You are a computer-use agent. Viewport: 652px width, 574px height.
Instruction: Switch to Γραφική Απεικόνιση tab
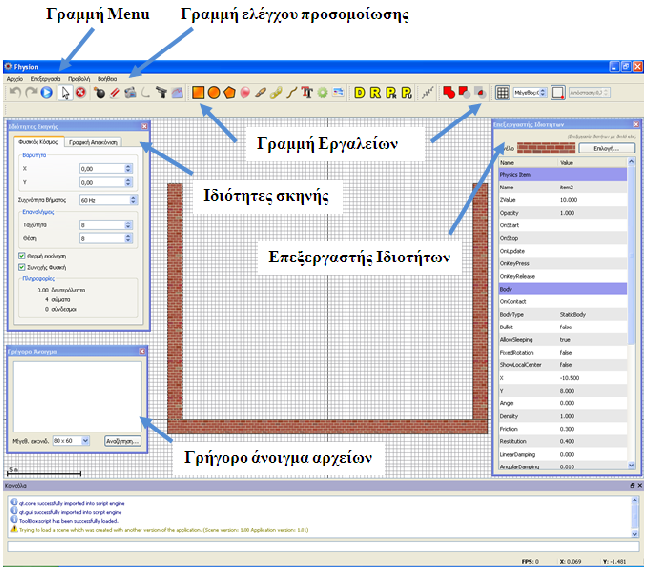click(x=93, y=142)
